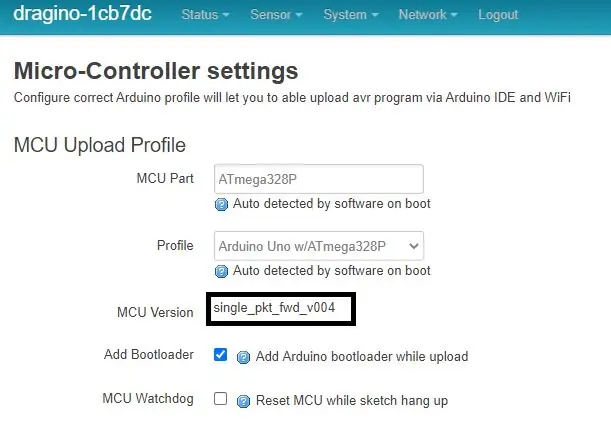611x429 pixels.
Task: Click the Sensor menu caret arrow
Action: click(x=299, y=15)
